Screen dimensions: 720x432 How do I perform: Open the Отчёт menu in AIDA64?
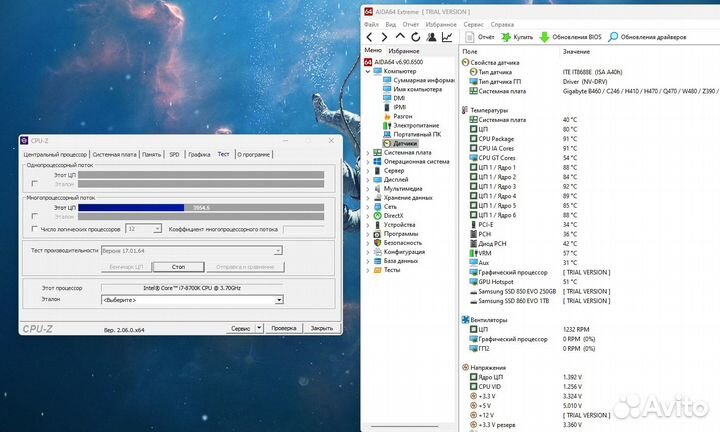click(x=411, y=24)
